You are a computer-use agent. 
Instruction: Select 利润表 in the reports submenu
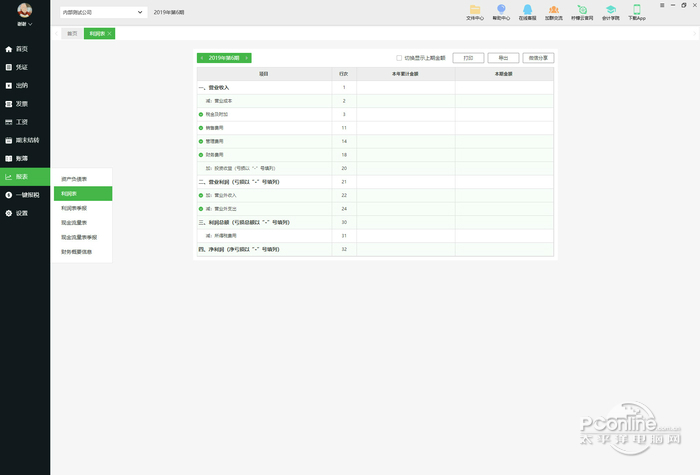coord(83,194)
